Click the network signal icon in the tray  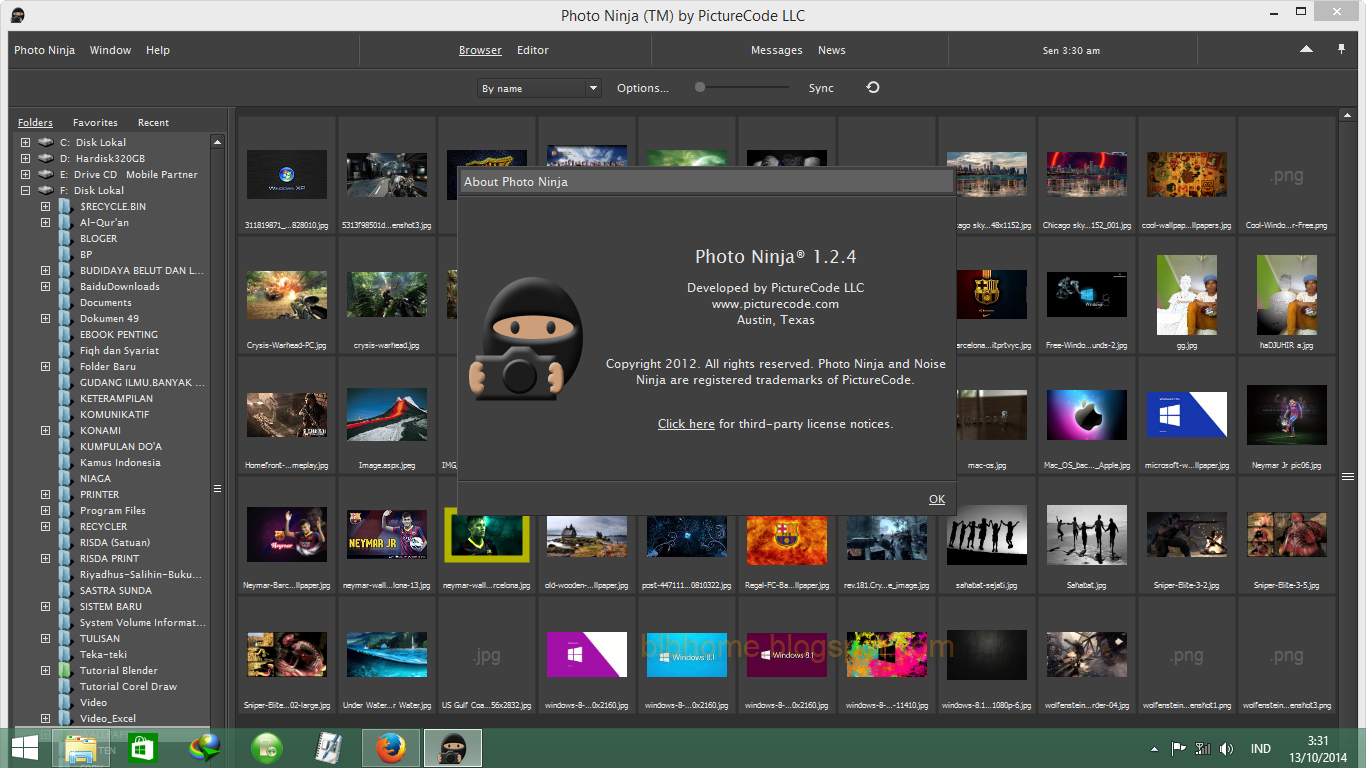(x=1203, y=748)
